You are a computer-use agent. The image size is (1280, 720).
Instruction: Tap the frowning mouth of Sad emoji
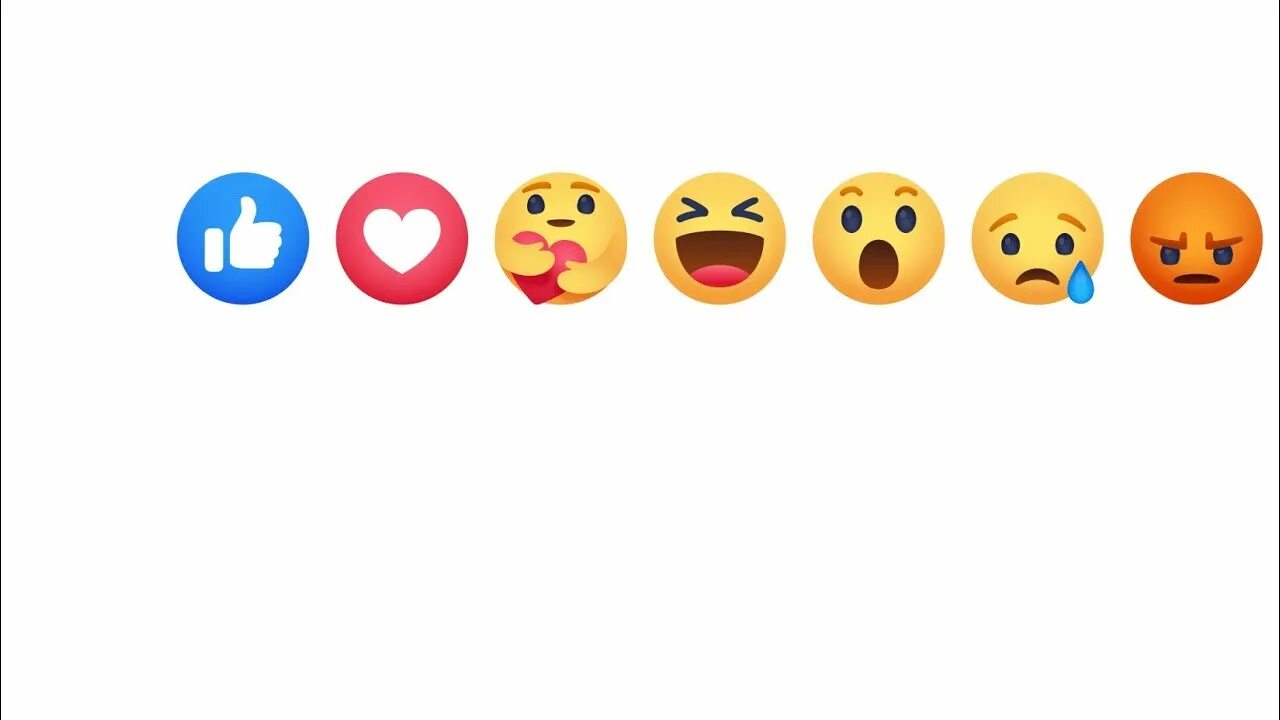click(1038, 276)
